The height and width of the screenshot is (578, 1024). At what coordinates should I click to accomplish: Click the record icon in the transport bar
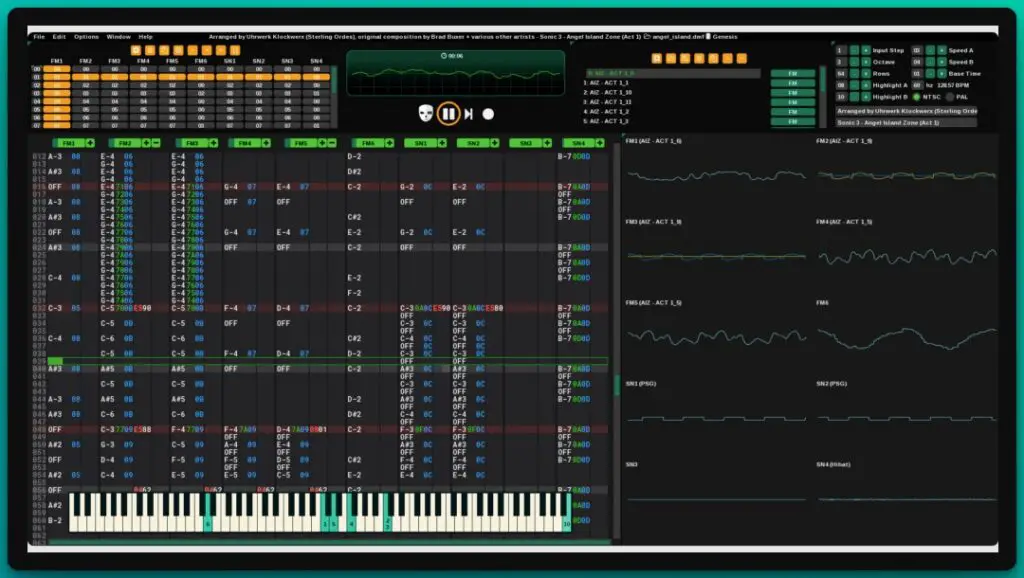[x=488, y=114]
